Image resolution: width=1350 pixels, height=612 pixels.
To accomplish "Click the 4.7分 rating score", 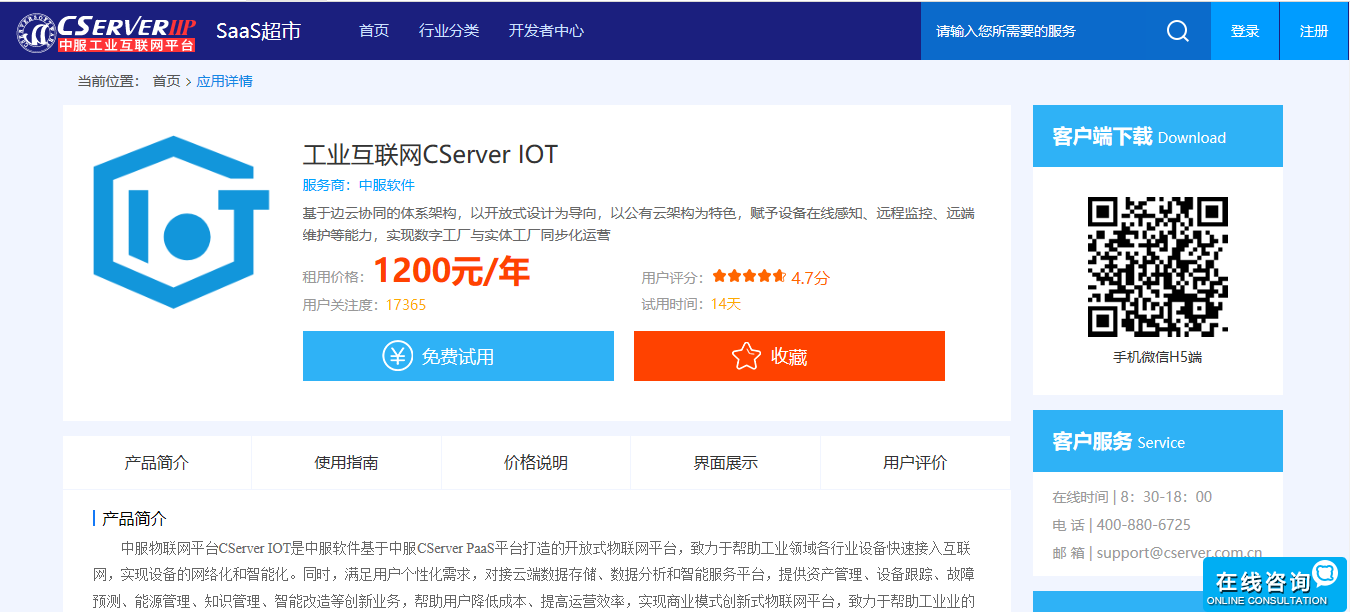I will coord(810,278).
